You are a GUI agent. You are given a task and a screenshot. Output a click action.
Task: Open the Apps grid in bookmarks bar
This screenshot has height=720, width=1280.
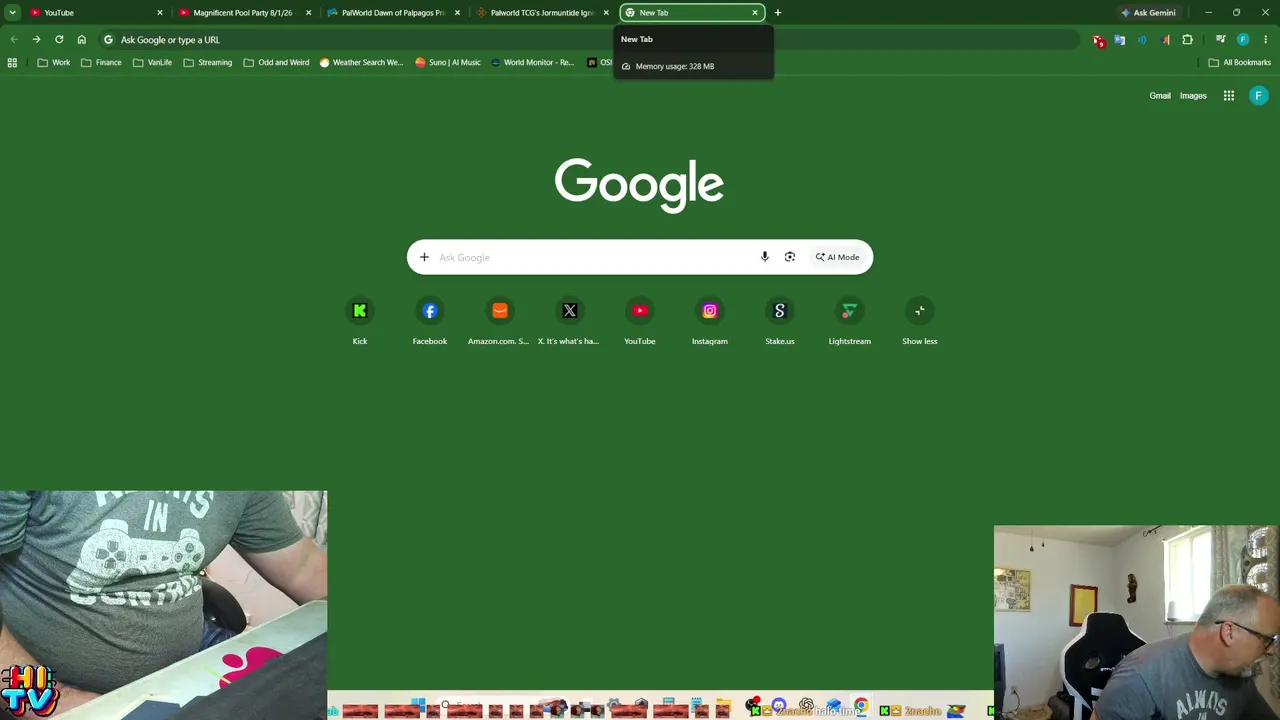(x=12, y=62)
